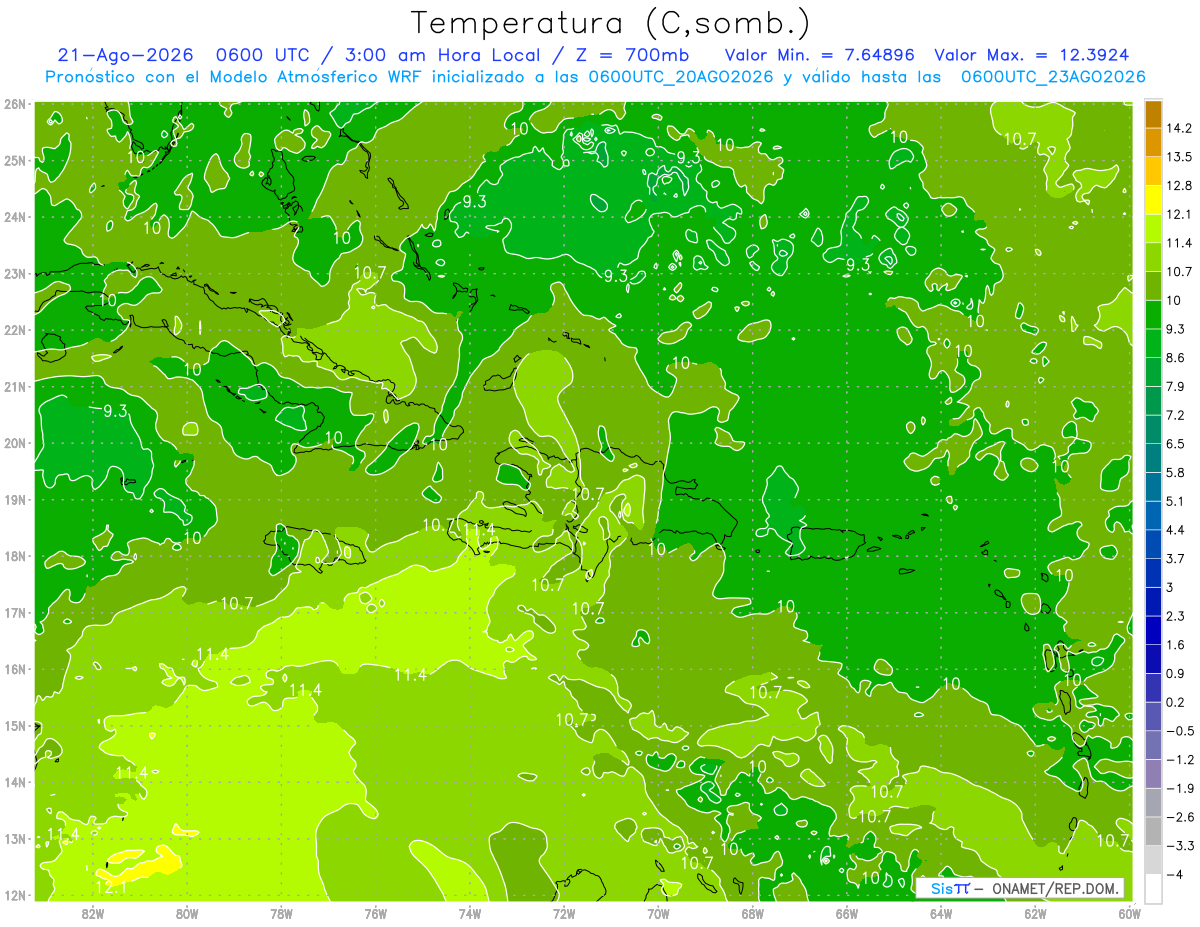Click the '12N' latitude axis label
This screenshot has width=1200, height=927.
pos(15,895)
